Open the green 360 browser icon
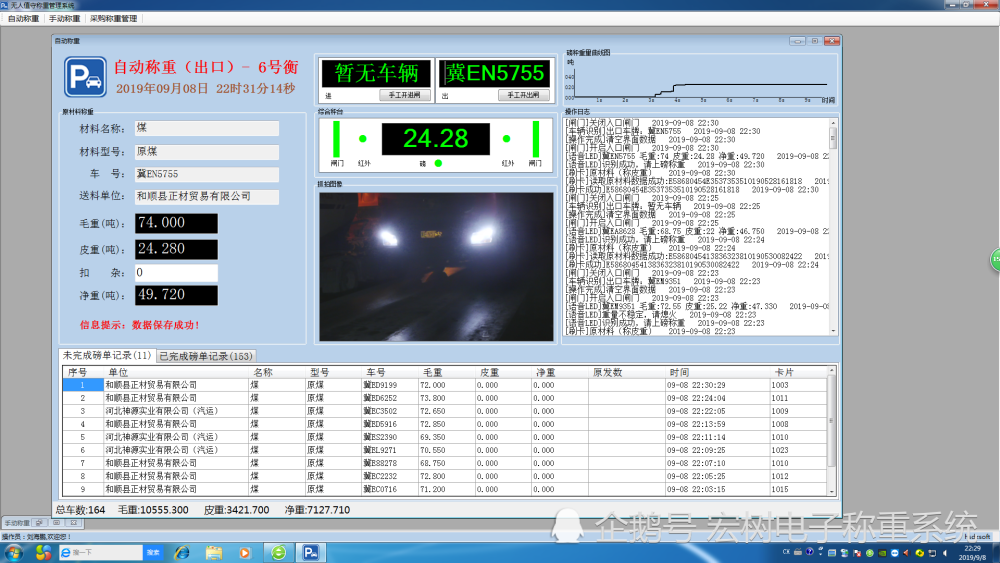This screenshot has width=1000, height=563. (279, 552)
